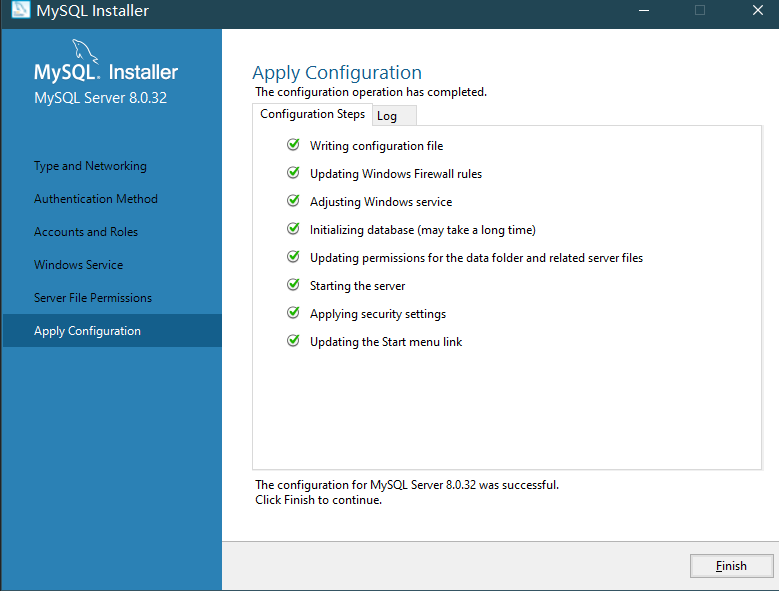Image resolution: width=779 pixels, height=591 pixels.
Task: Click 'The configuration operation has completed.' text
Action: [371, 92]
